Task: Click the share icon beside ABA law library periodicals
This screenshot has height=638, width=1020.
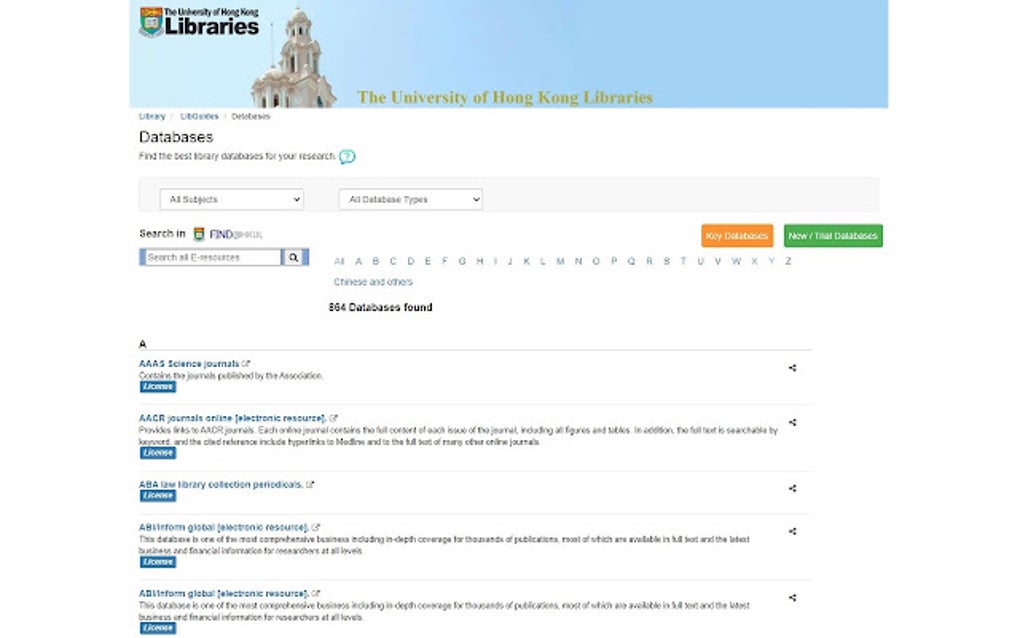Action: click(792, 489)
